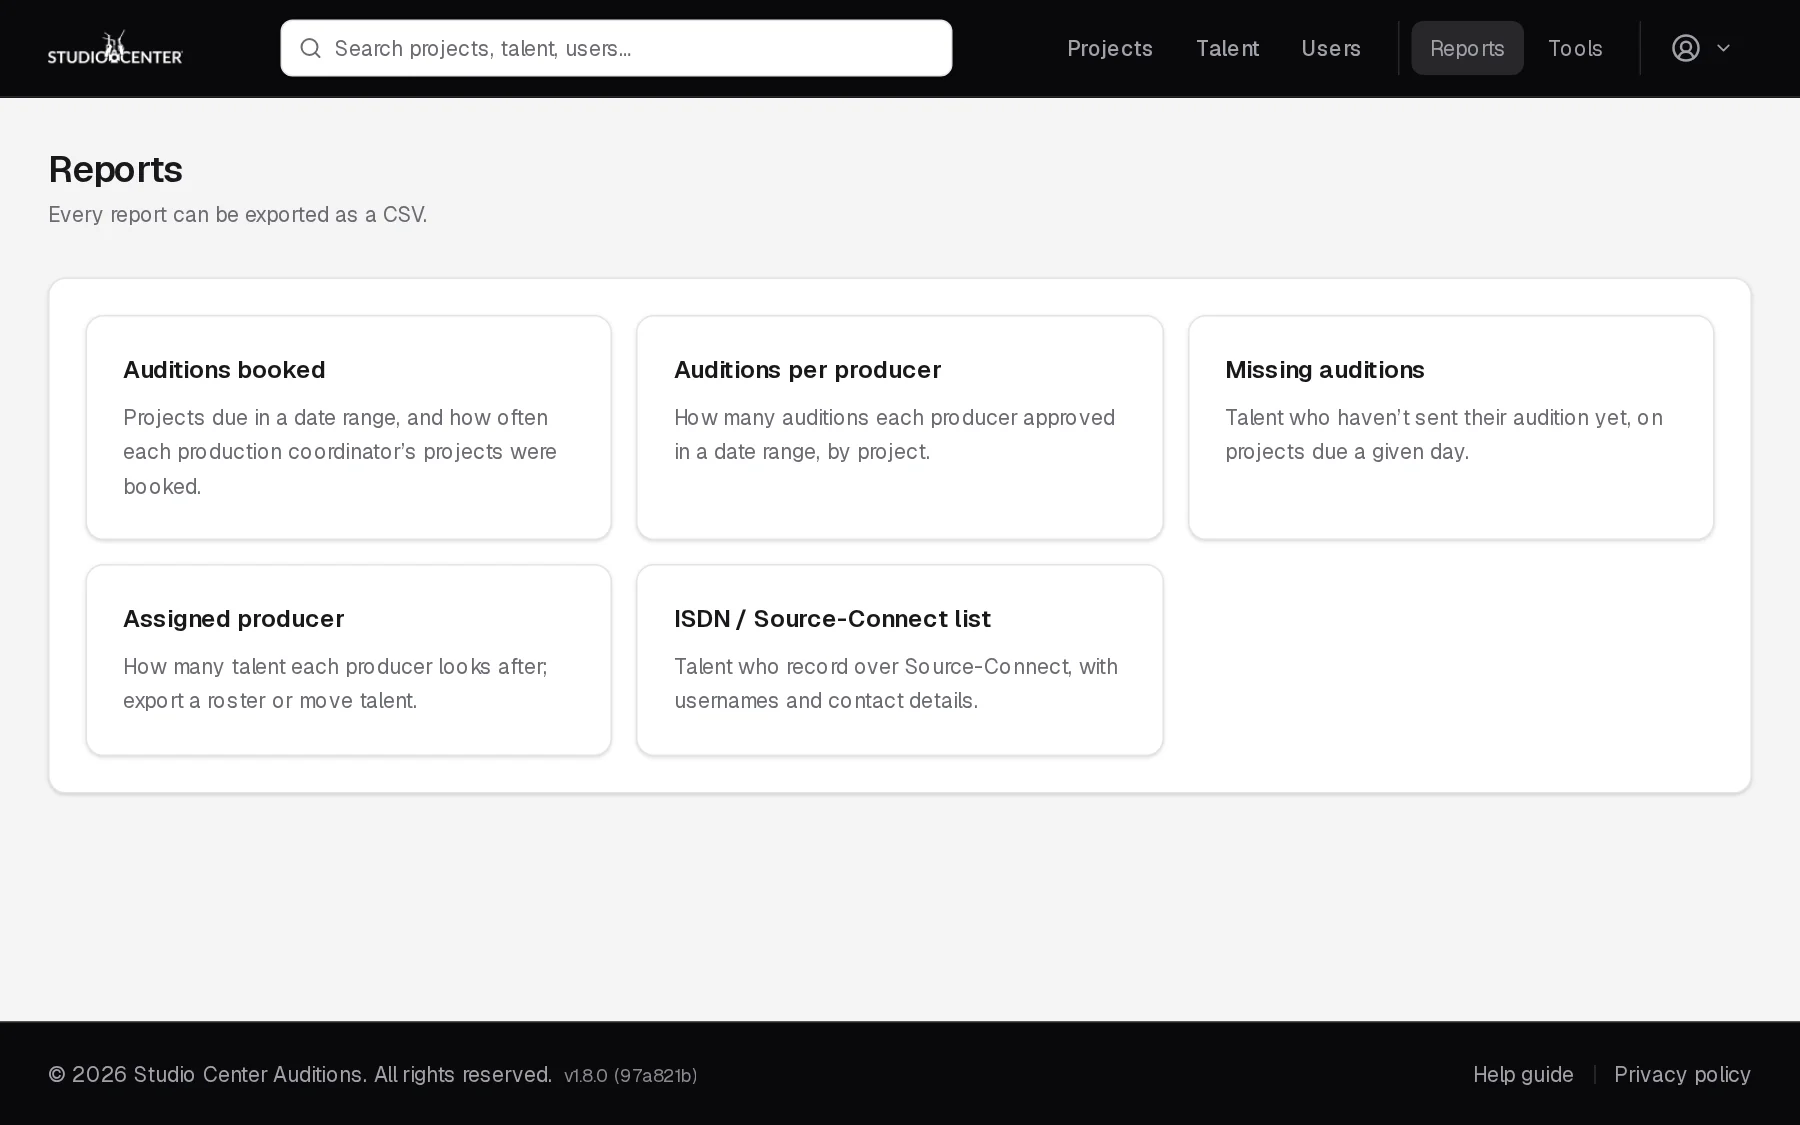This screenshot has height=1125, width=1800.
Task: Click the 'How many talent each producer looks after' description
Action: coord(335,683)
